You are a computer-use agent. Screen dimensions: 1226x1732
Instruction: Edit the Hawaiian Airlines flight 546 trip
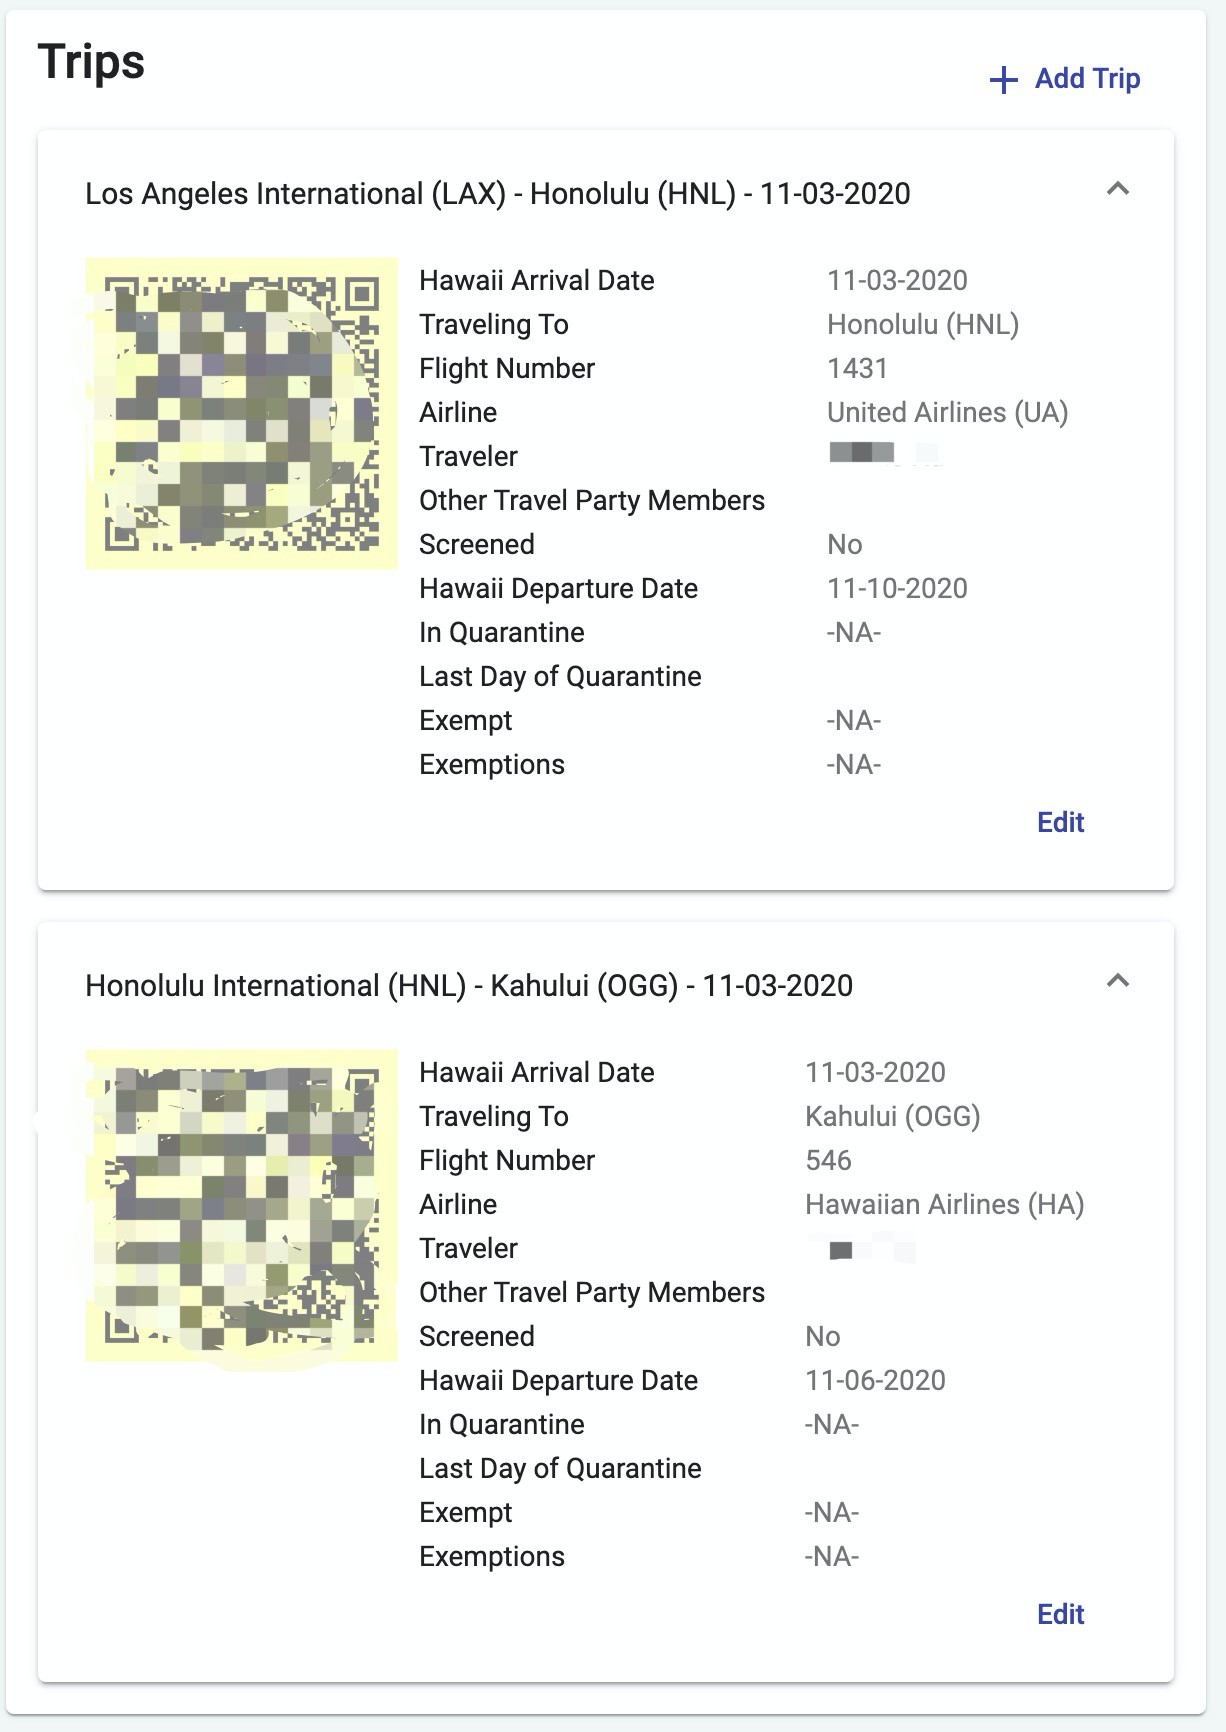coord(1060,1614)
